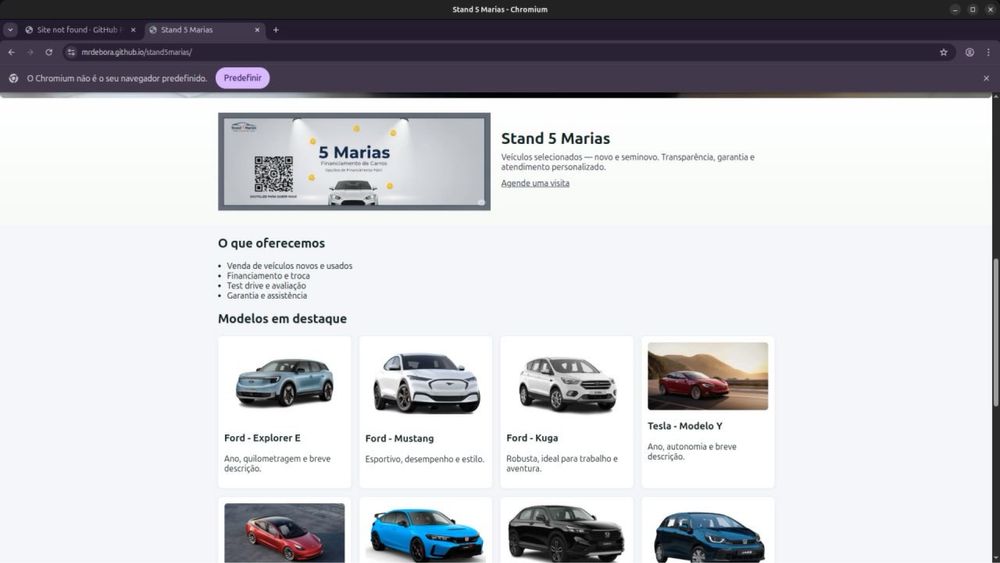This screenshot has width=1000, height=563.
Task: Click the blue Honda hatchback image
Action: click(x=425, y=533)
